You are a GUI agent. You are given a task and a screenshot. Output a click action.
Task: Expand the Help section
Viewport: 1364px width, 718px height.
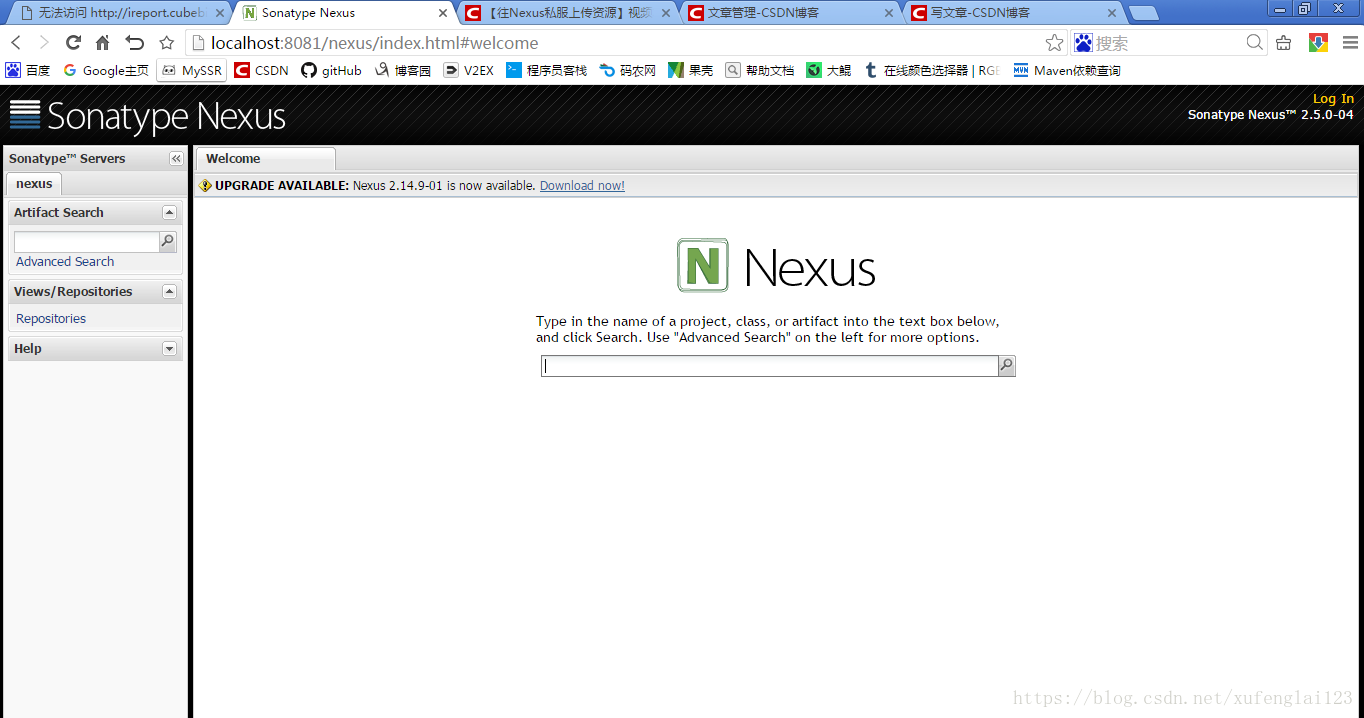[x=169, y=348]
